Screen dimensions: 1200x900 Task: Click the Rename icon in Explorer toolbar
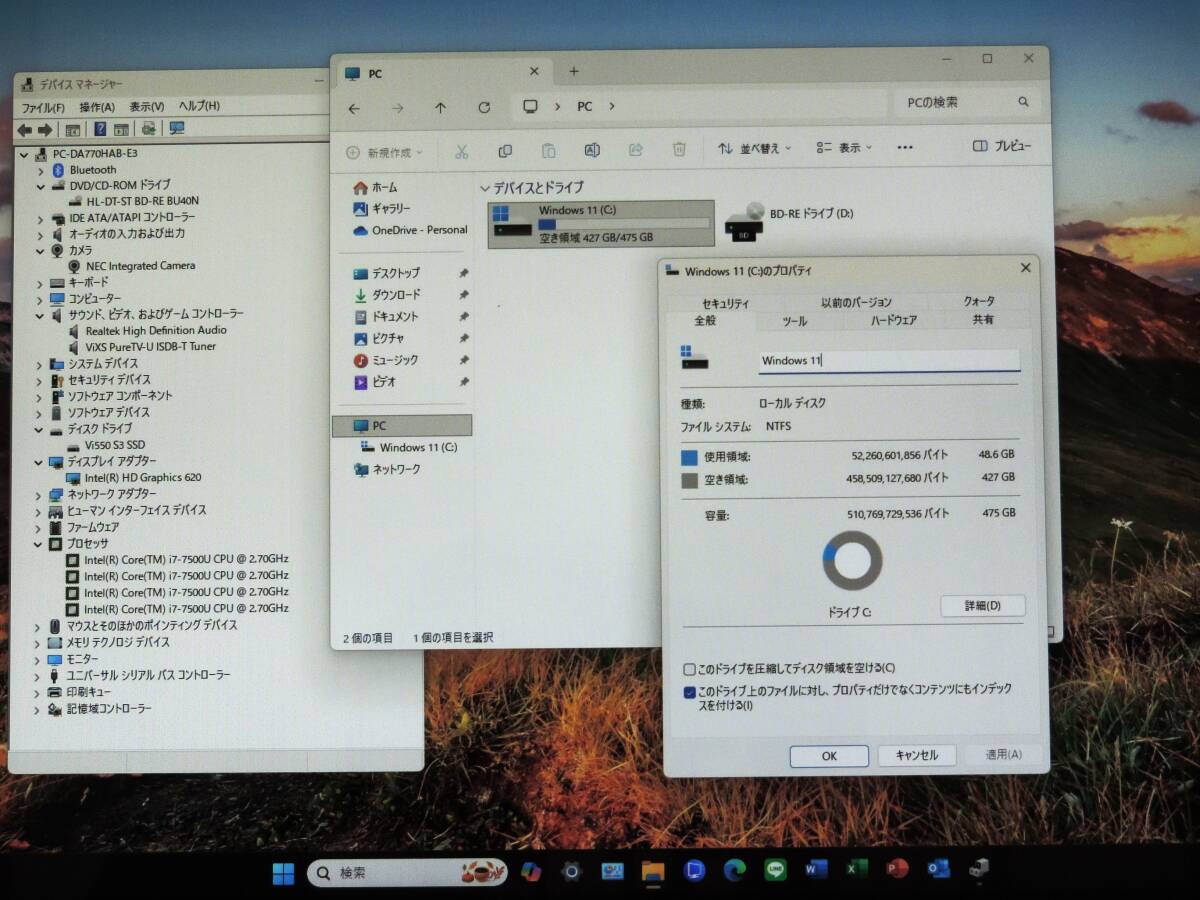[x=592, y=150]
